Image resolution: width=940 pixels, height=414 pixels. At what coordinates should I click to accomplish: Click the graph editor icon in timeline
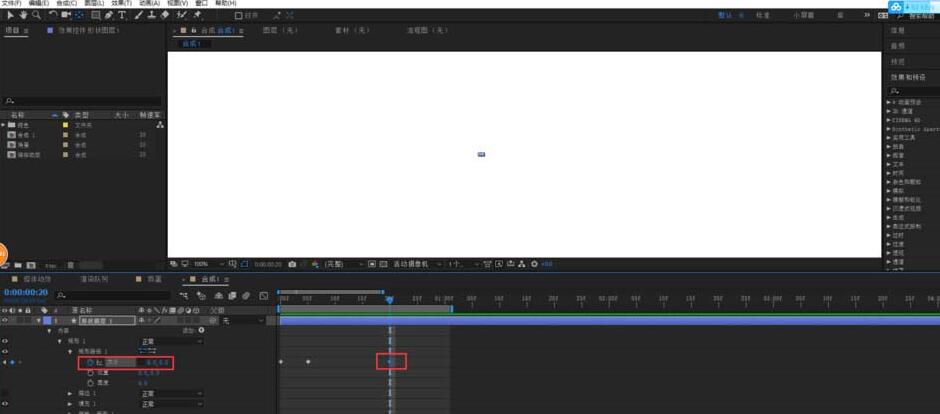(264, 295)
